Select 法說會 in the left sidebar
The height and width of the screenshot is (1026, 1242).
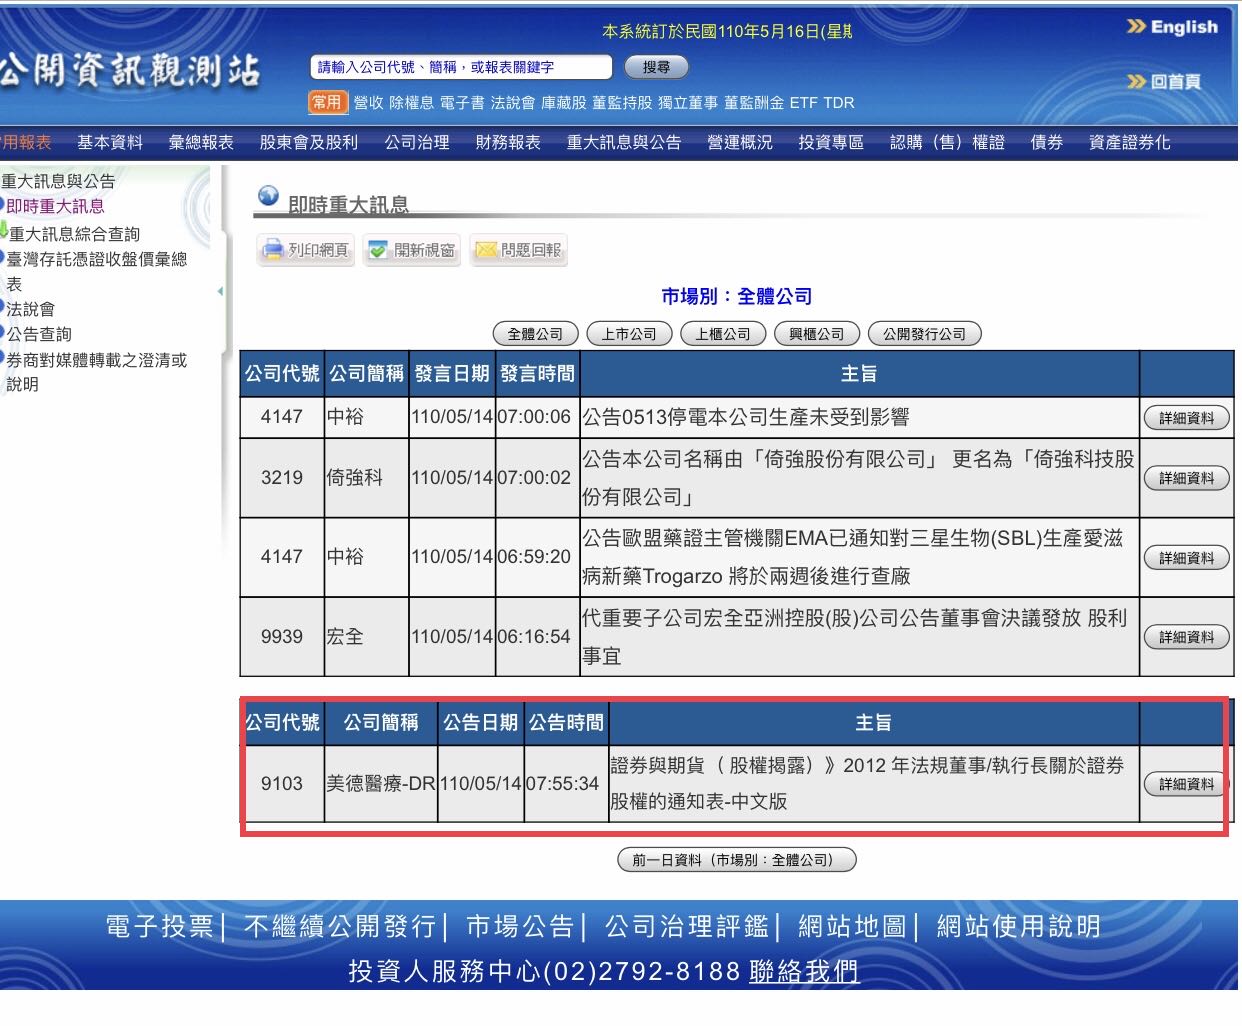31,309
